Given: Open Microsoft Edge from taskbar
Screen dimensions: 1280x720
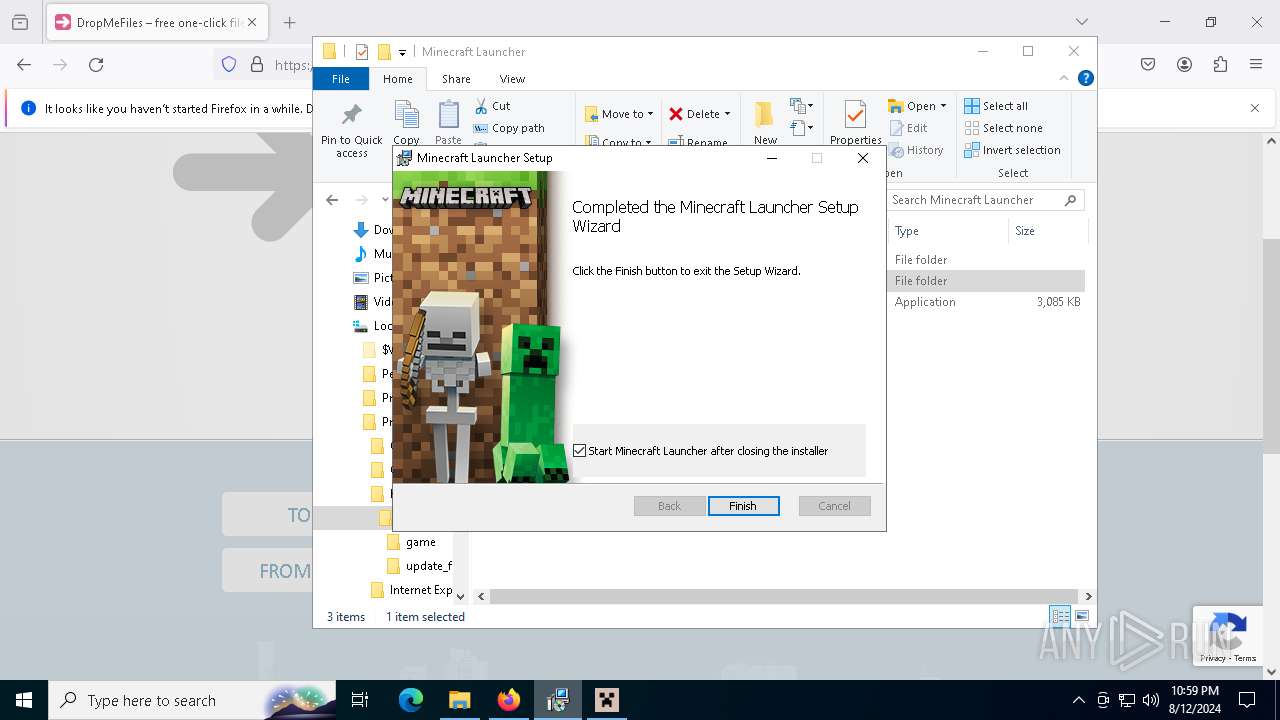Looking at the screenshot, I should tap(411, 700).
